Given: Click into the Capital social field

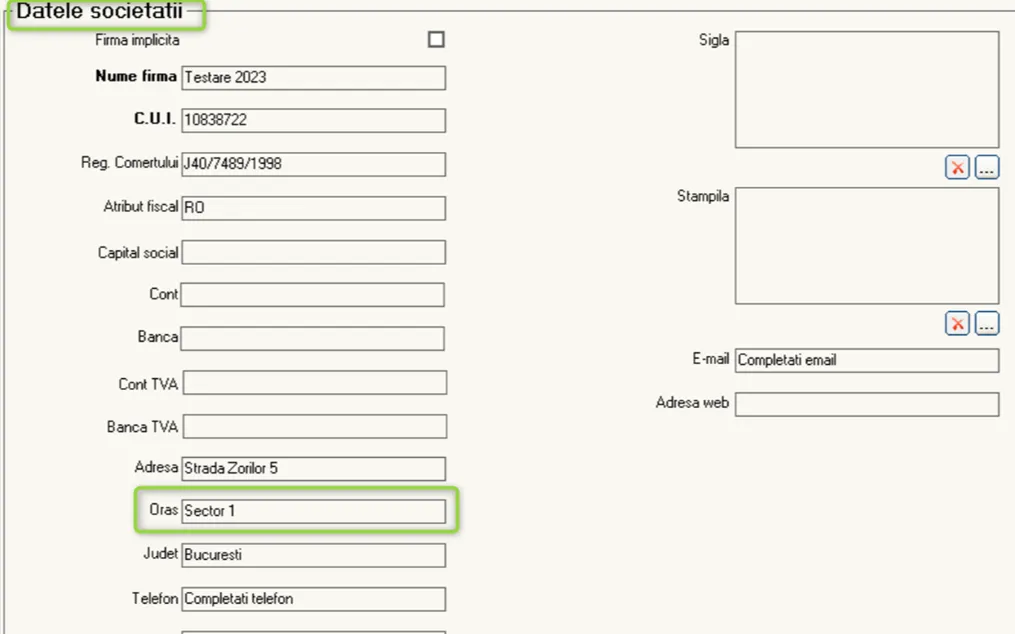Looking at the screenshot, I should click(313, 252).
